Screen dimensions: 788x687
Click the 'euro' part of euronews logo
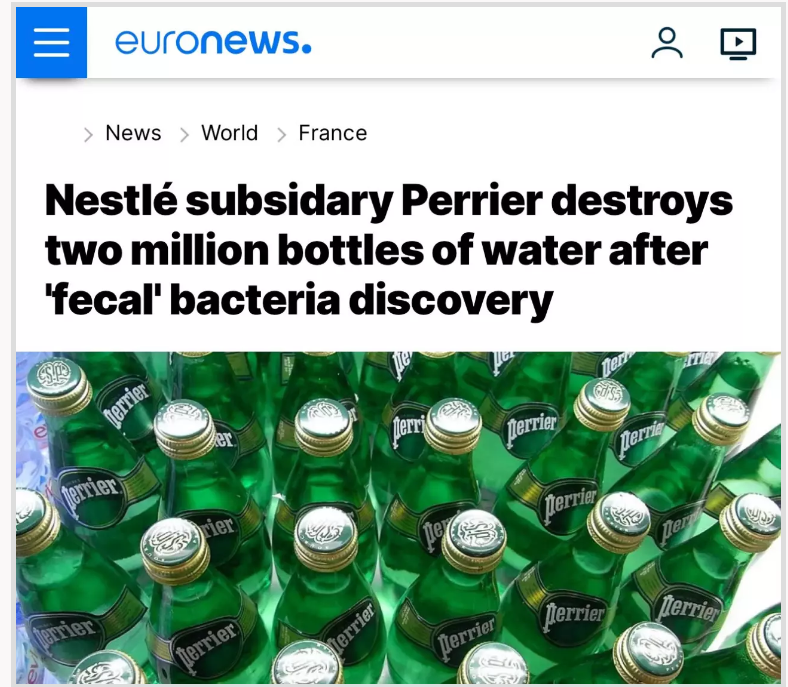(x=157, y=42)
